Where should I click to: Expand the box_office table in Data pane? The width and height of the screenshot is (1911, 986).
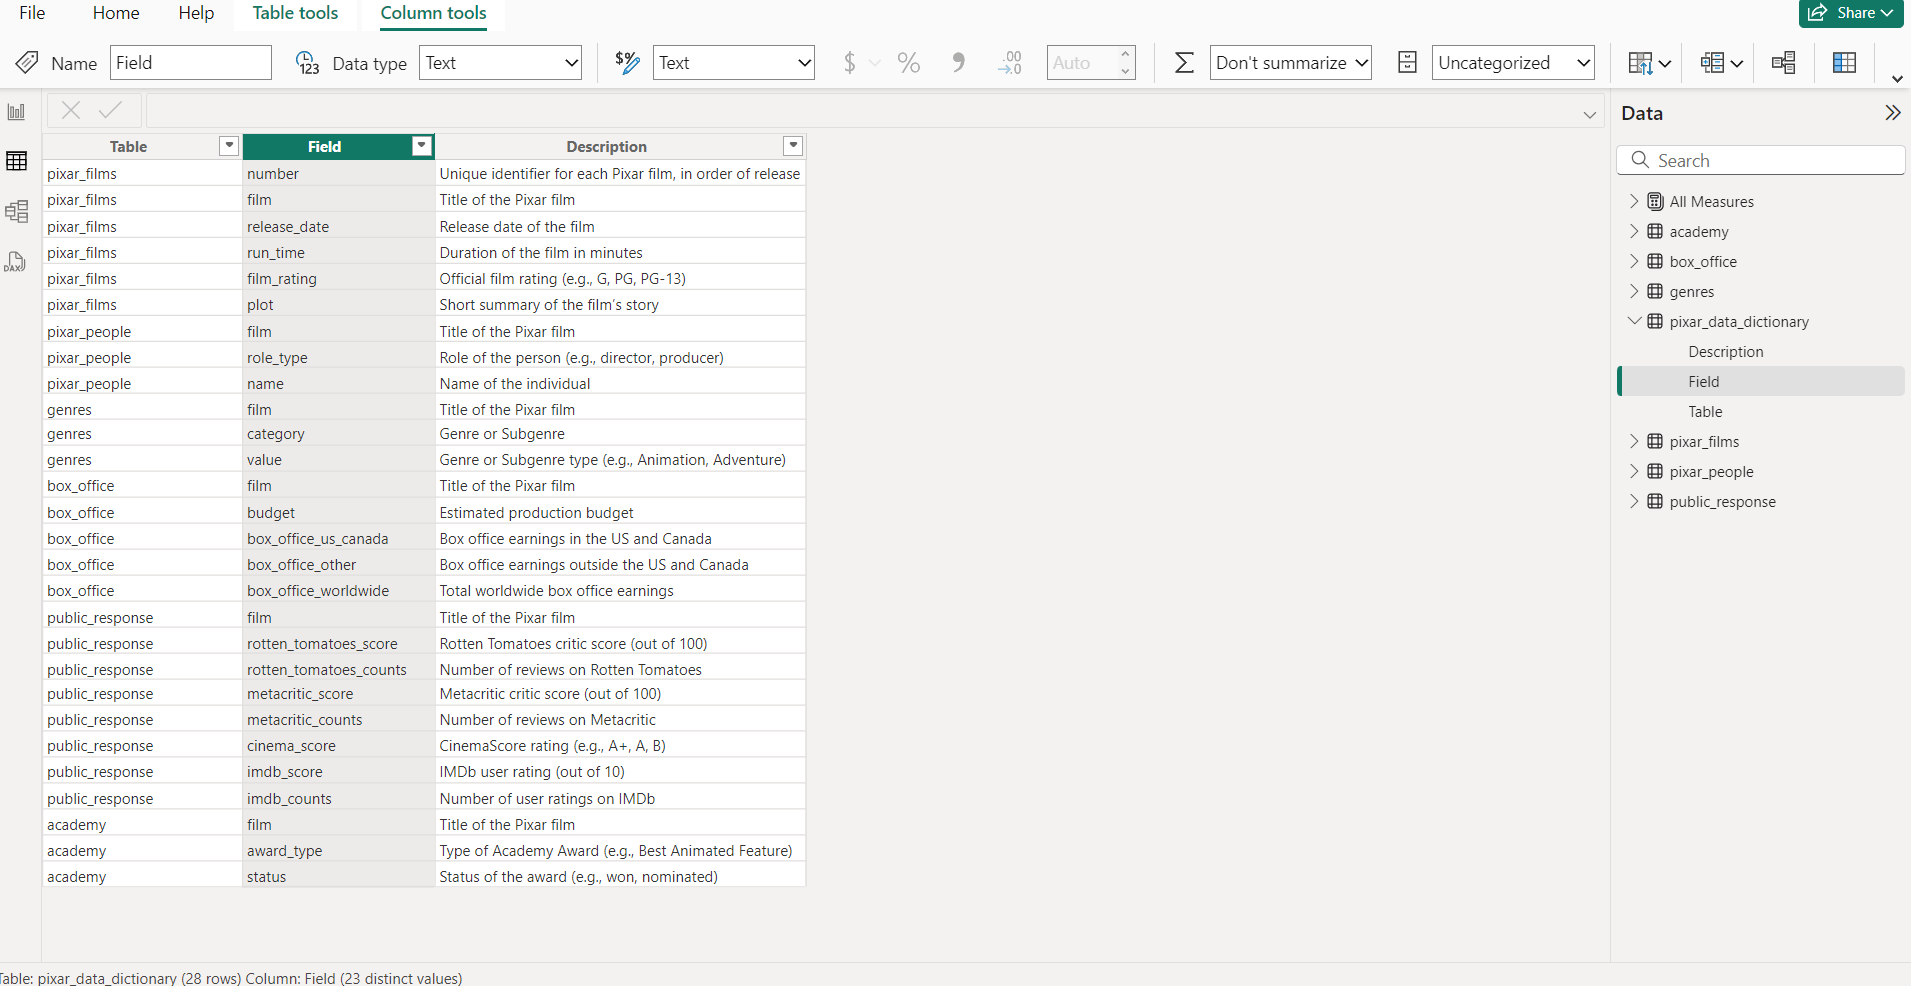(1634, 261)
